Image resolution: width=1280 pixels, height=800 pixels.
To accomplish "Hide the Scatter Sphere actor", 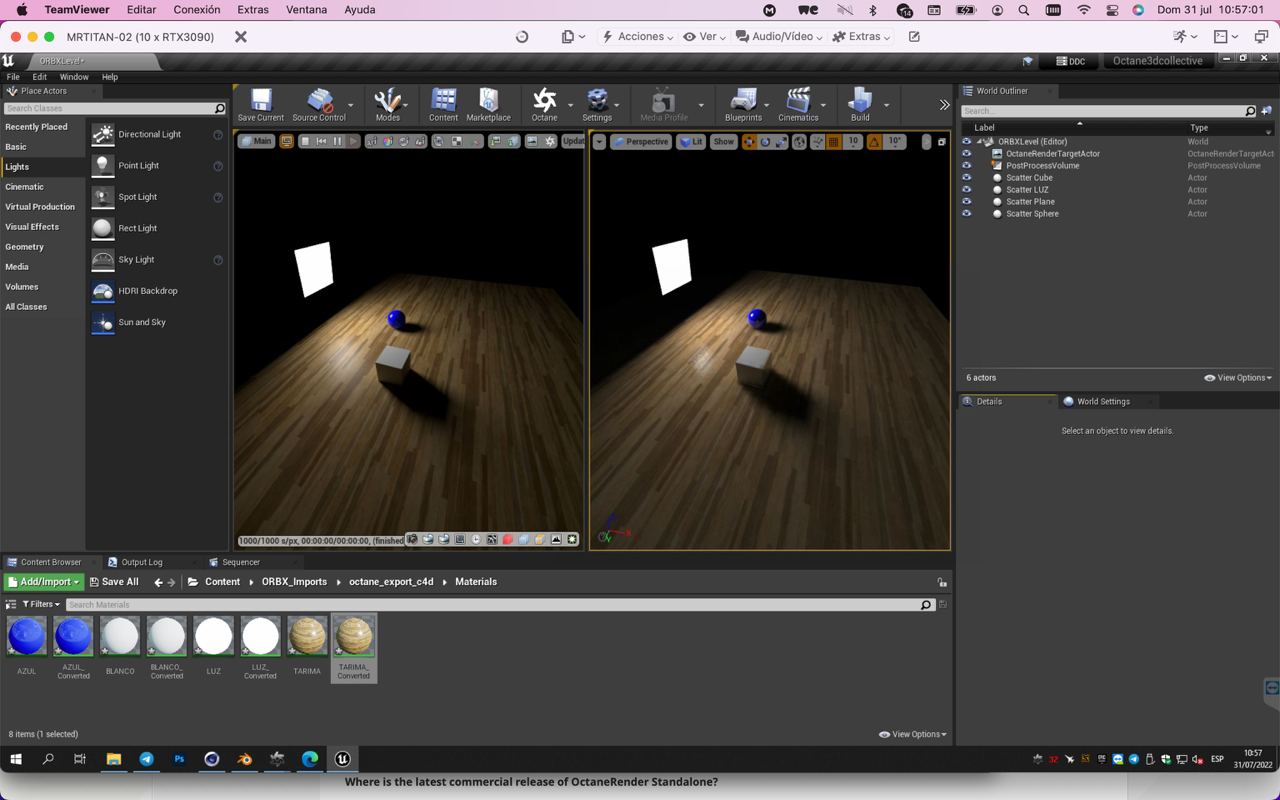I will pyautogui.click(x=966, y=214).
